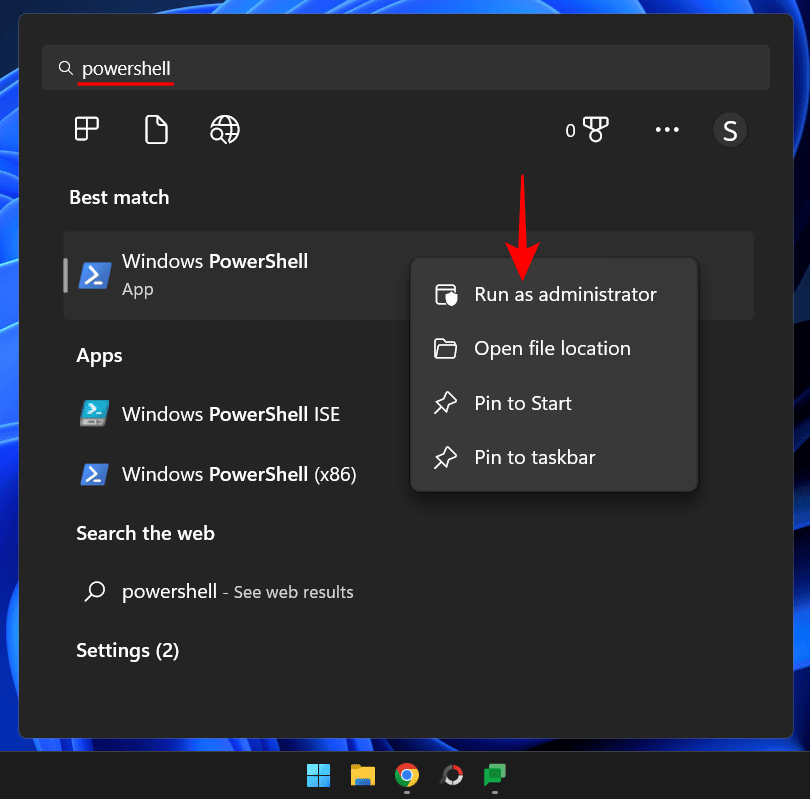Select Open file location
The width and height of the screenshot is (810, 799).
point(552,348)
